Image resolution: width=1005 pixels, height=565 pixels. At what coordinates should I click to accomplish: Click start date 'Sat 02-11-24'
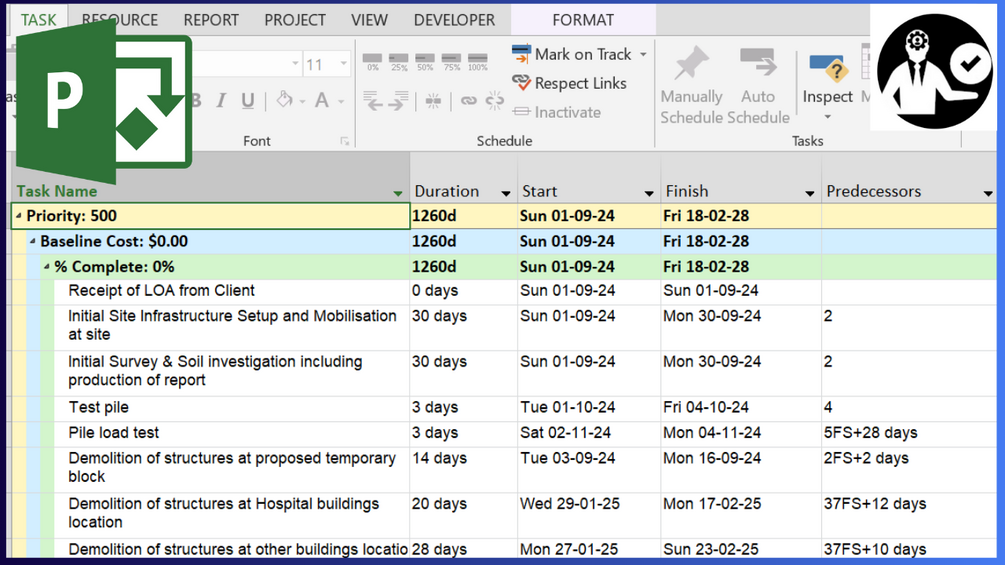click(x=565, y=433)
